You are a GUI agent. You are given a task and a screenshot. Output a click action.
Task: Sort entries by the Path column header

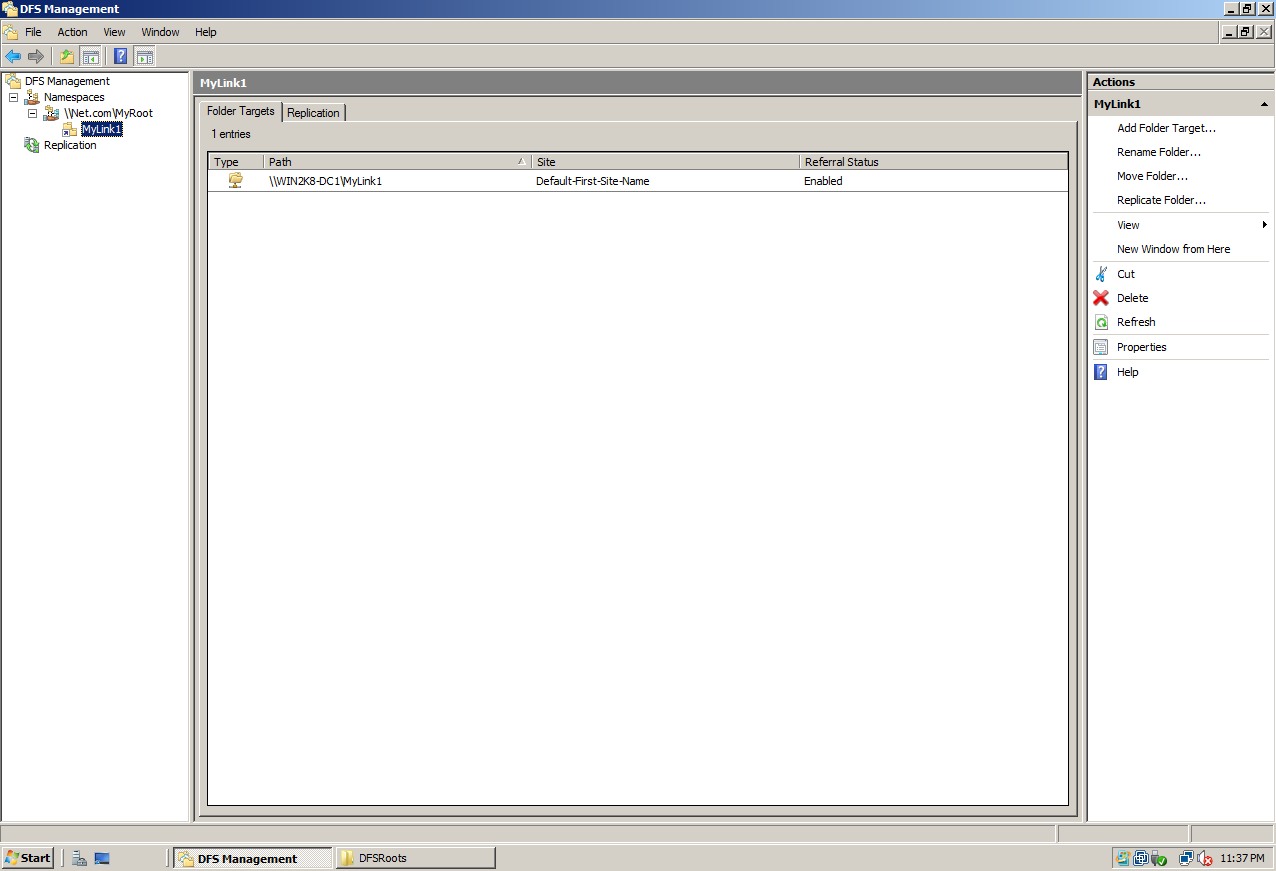395,161
